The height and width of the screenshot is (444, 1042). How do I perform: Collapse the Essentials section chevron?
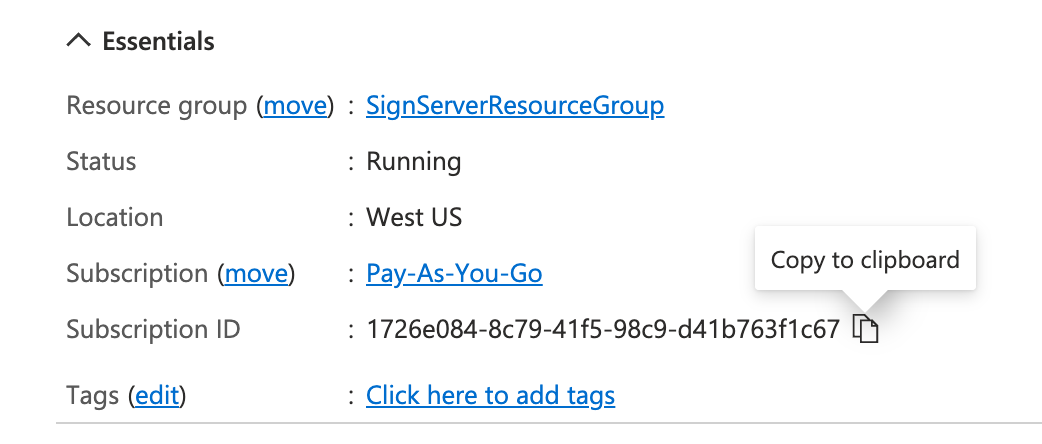pyautogui.click(x=77, y=42)
